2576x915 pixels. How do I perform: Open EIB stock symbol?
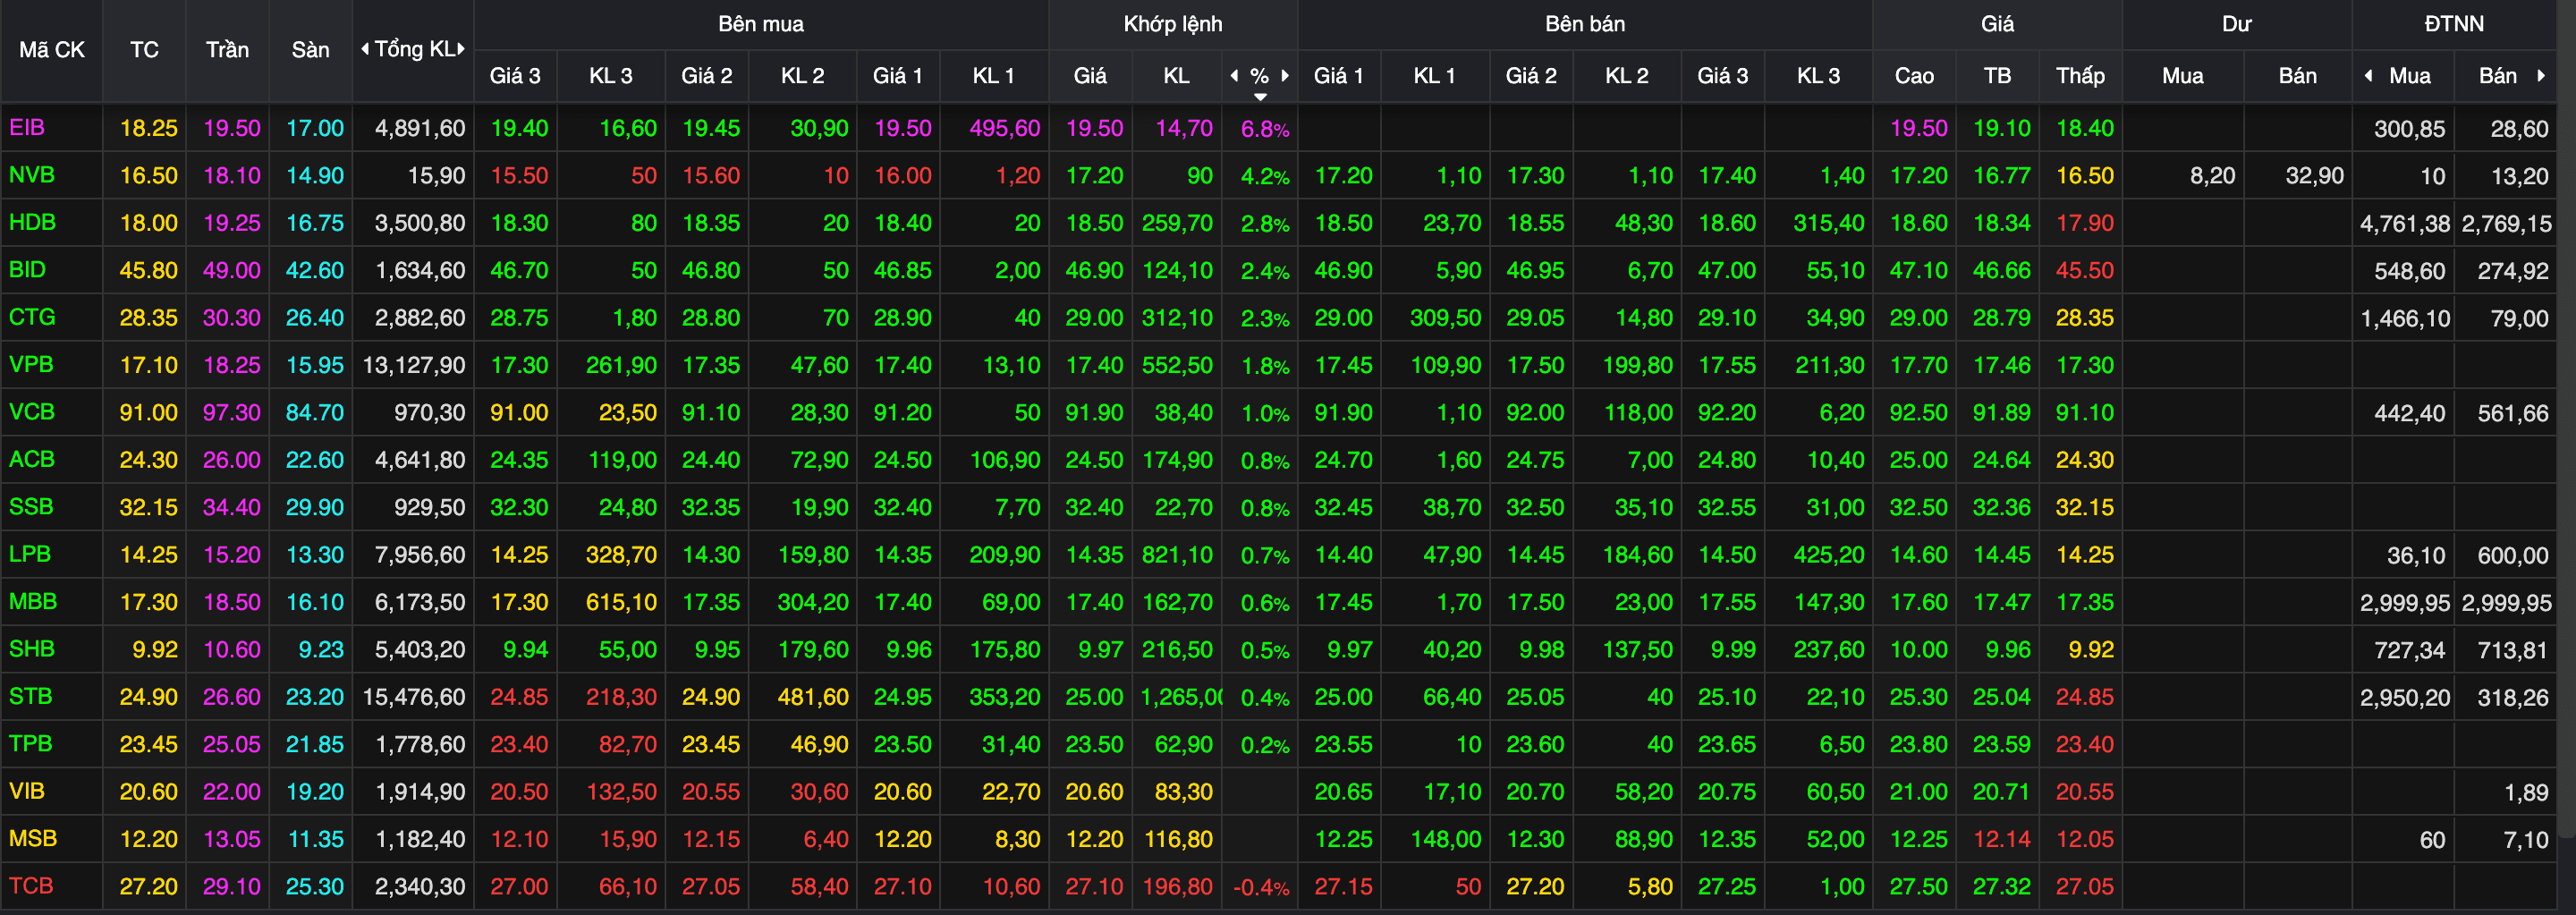coord(27,128)
